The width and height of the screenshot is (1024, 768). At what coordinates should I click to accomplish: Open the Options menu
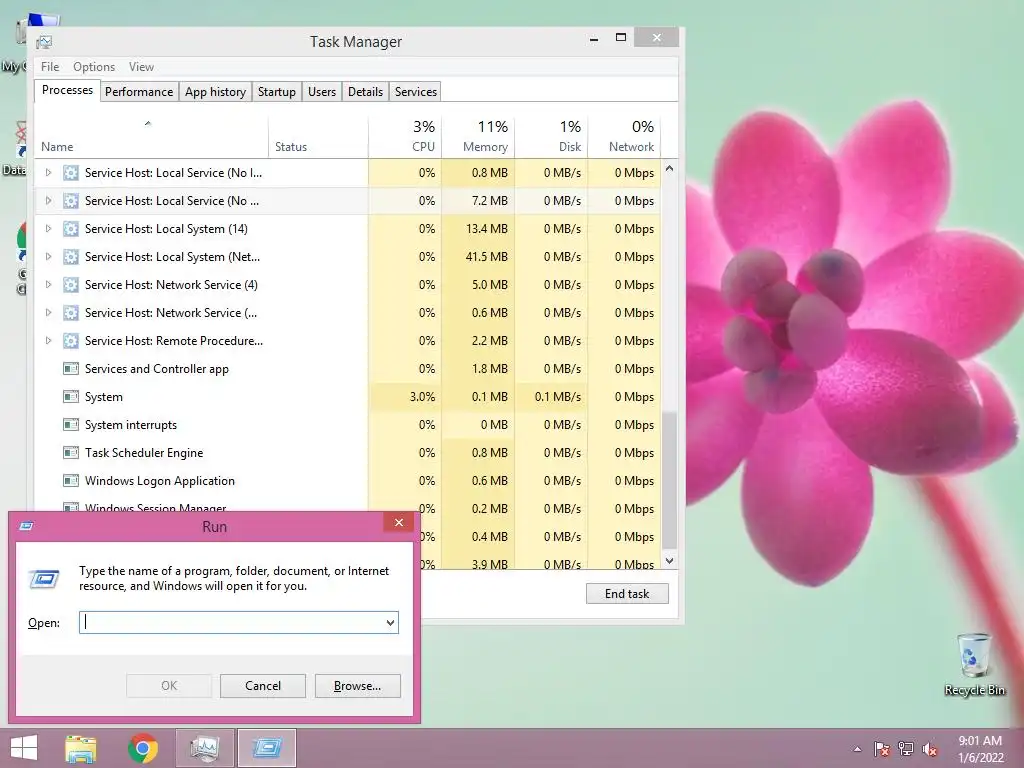pyautogui.click(x=94, y=67)
